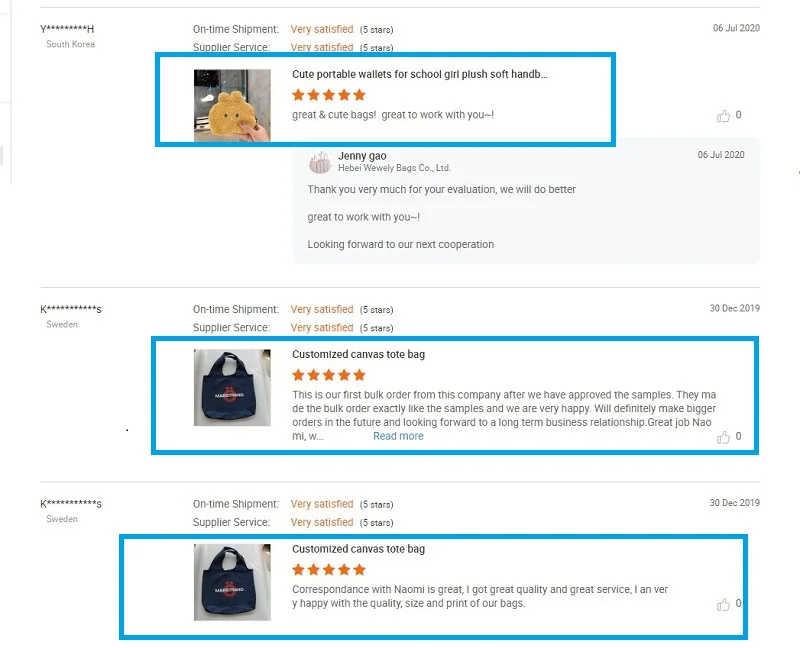Click Hebei Wewely Bags Co., Ltd. company name
Viewport: 800px width, 648px height.
[394, 168]
